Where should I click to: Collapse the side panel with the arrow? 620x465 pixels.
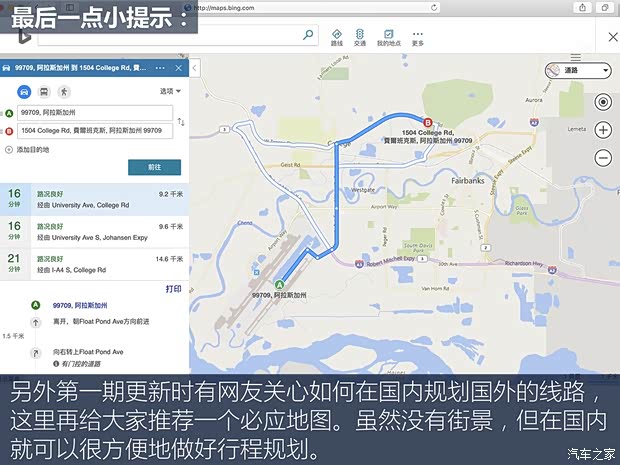click(195, 68)
